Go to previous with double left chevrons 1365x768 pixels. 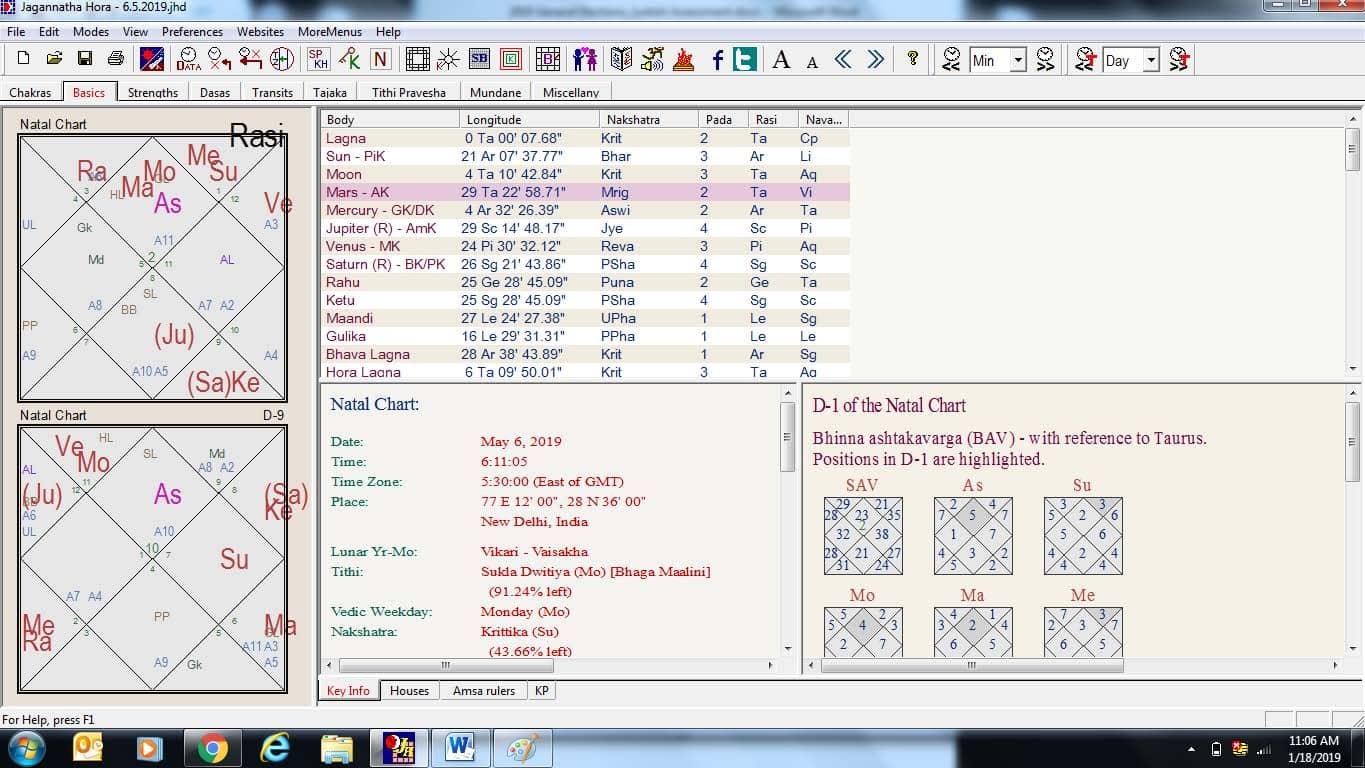coord(843,59)
